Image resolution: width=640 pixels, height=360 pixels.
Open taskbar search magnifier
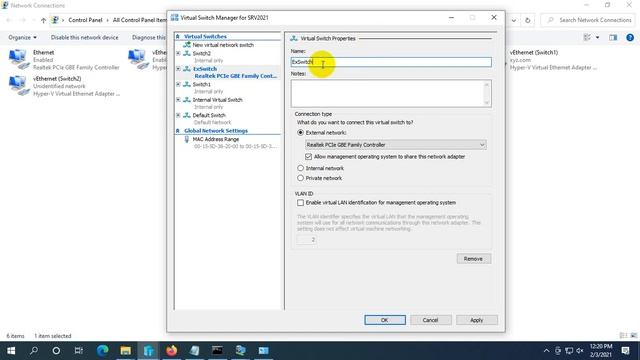point(34,351)
